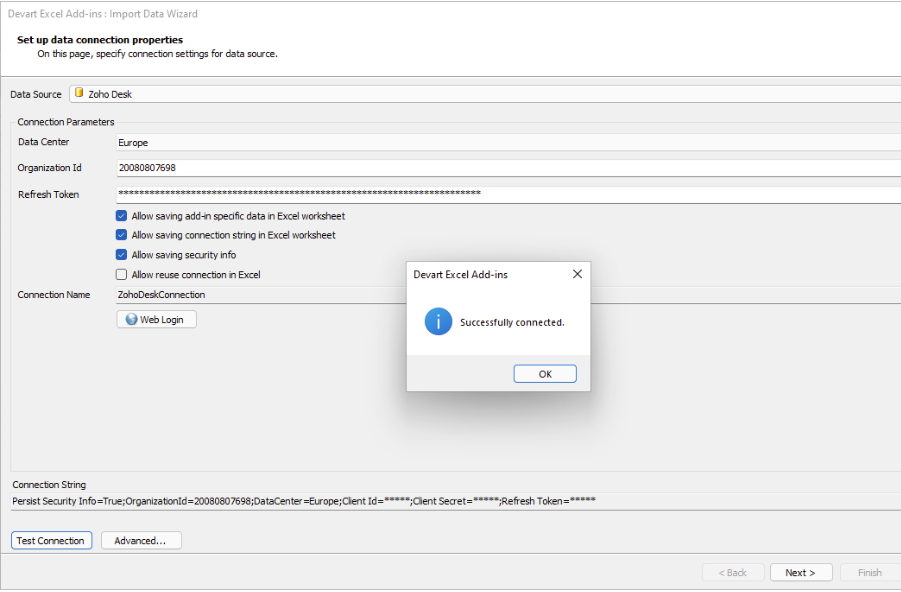901x592 pixels.
Task: Click OK on the Successfully connected message
Action: [544, 372]
